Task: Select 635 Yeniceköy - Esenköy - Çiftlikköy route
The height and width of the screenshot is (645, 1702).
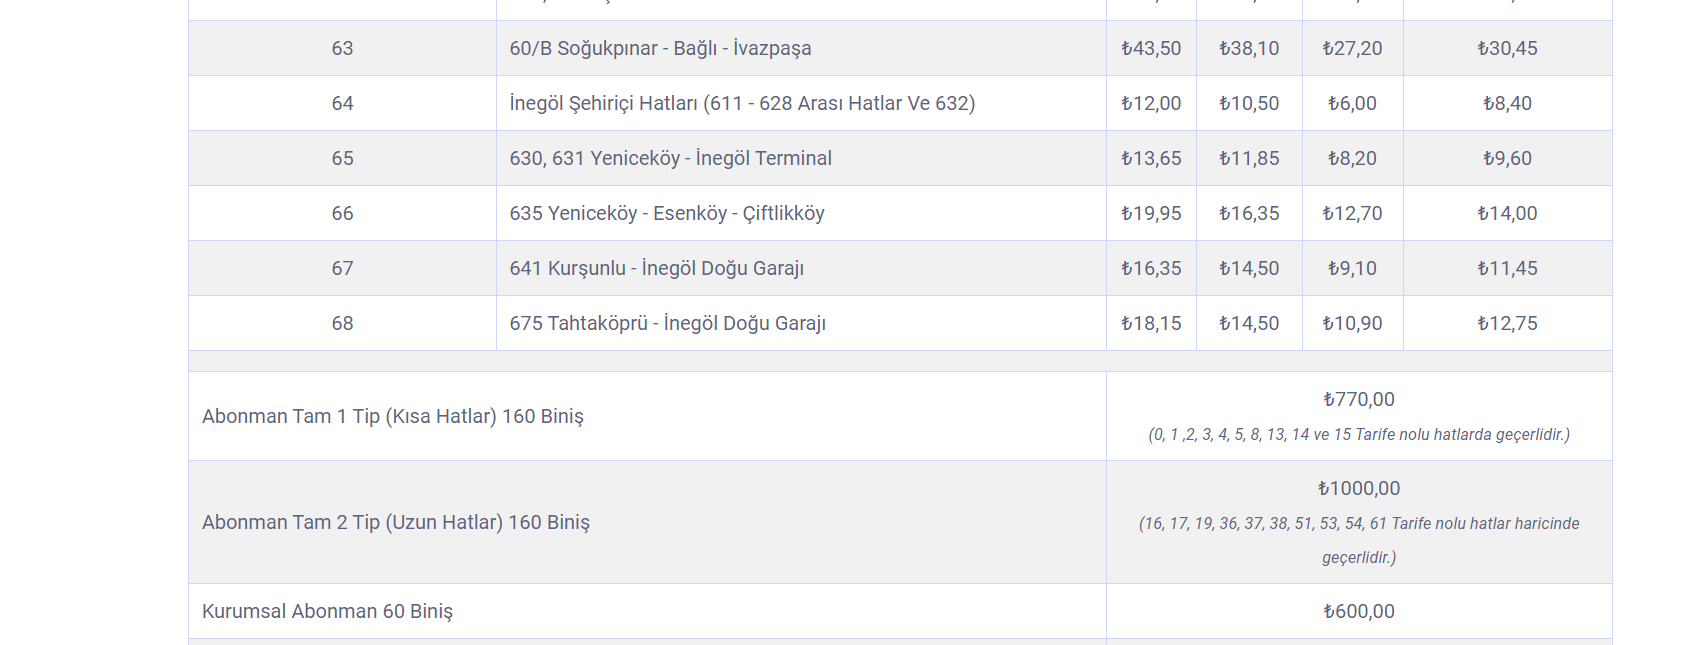Action: pos(667,213)
